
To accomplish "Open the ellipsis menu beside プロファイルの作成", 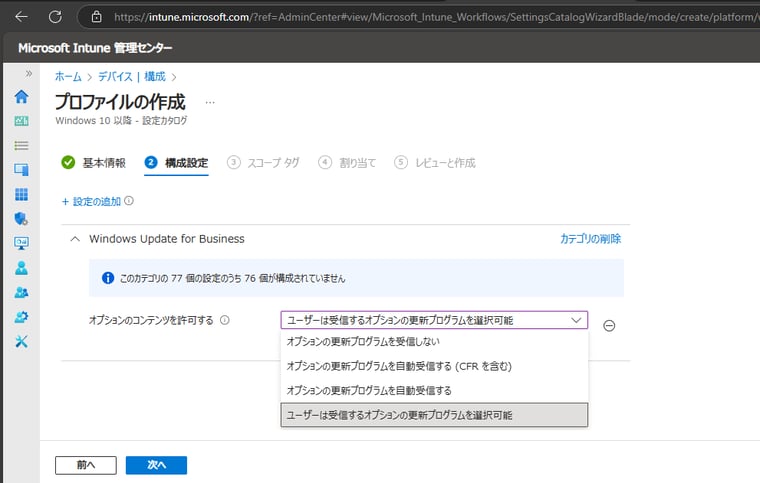I will click(210, 102).
